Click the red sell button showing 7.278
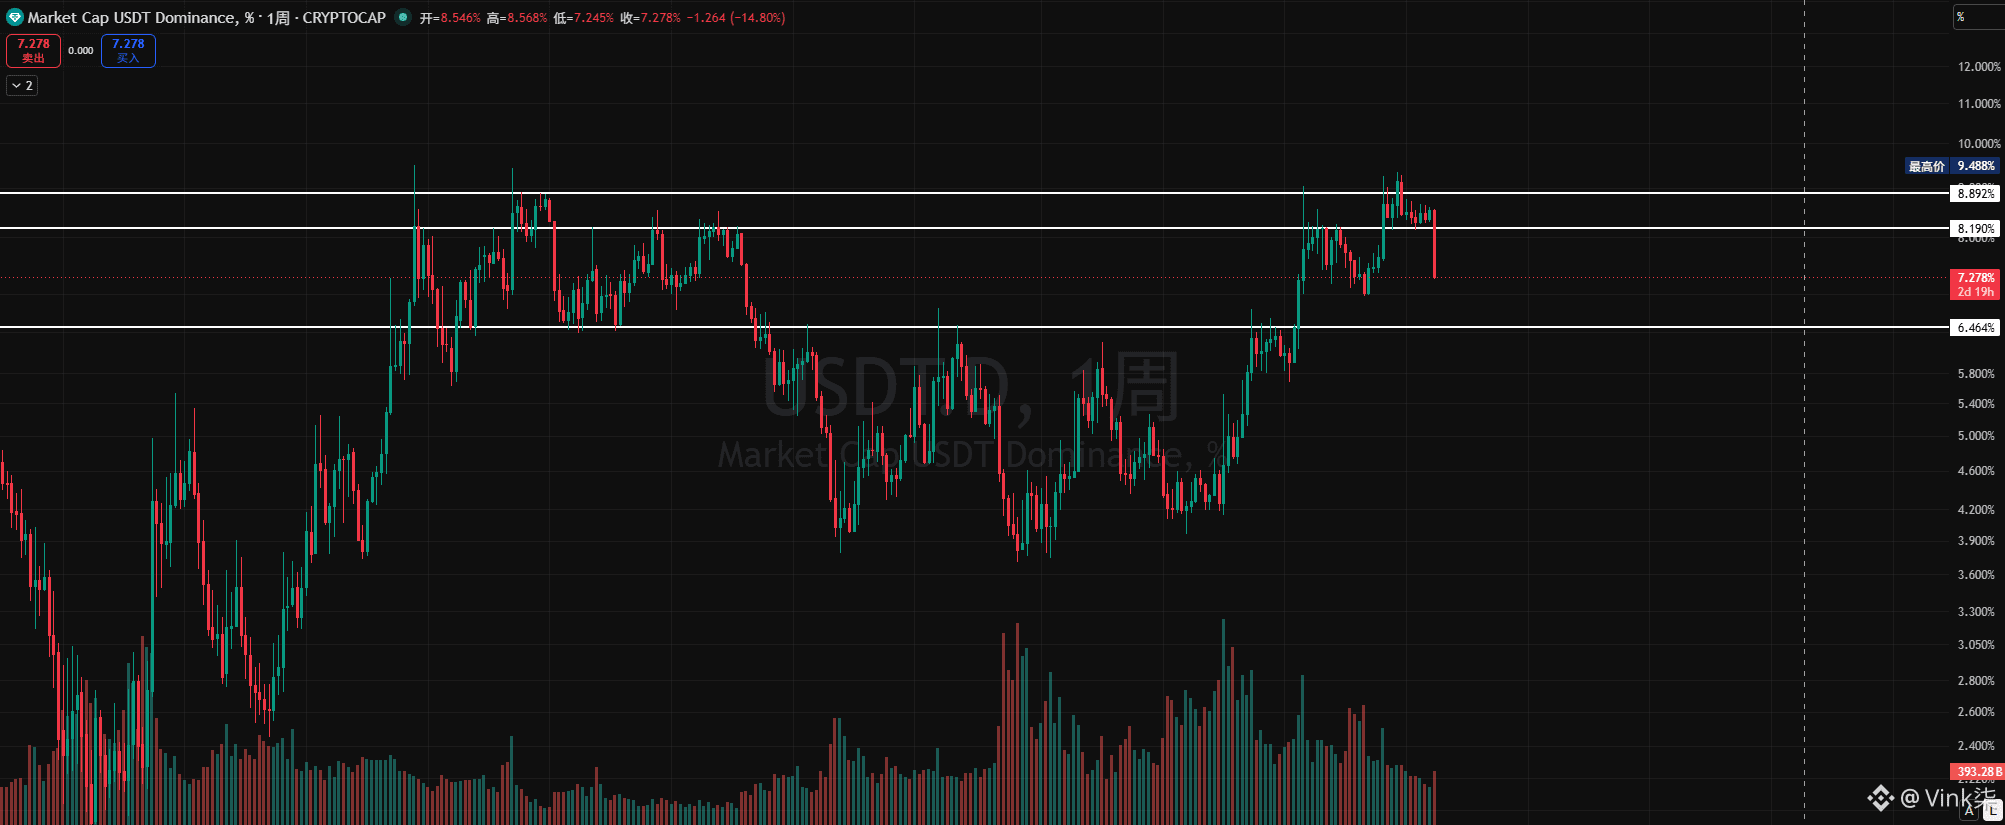The width and height of the screenshot is (2005, 825). coord(33,50)
